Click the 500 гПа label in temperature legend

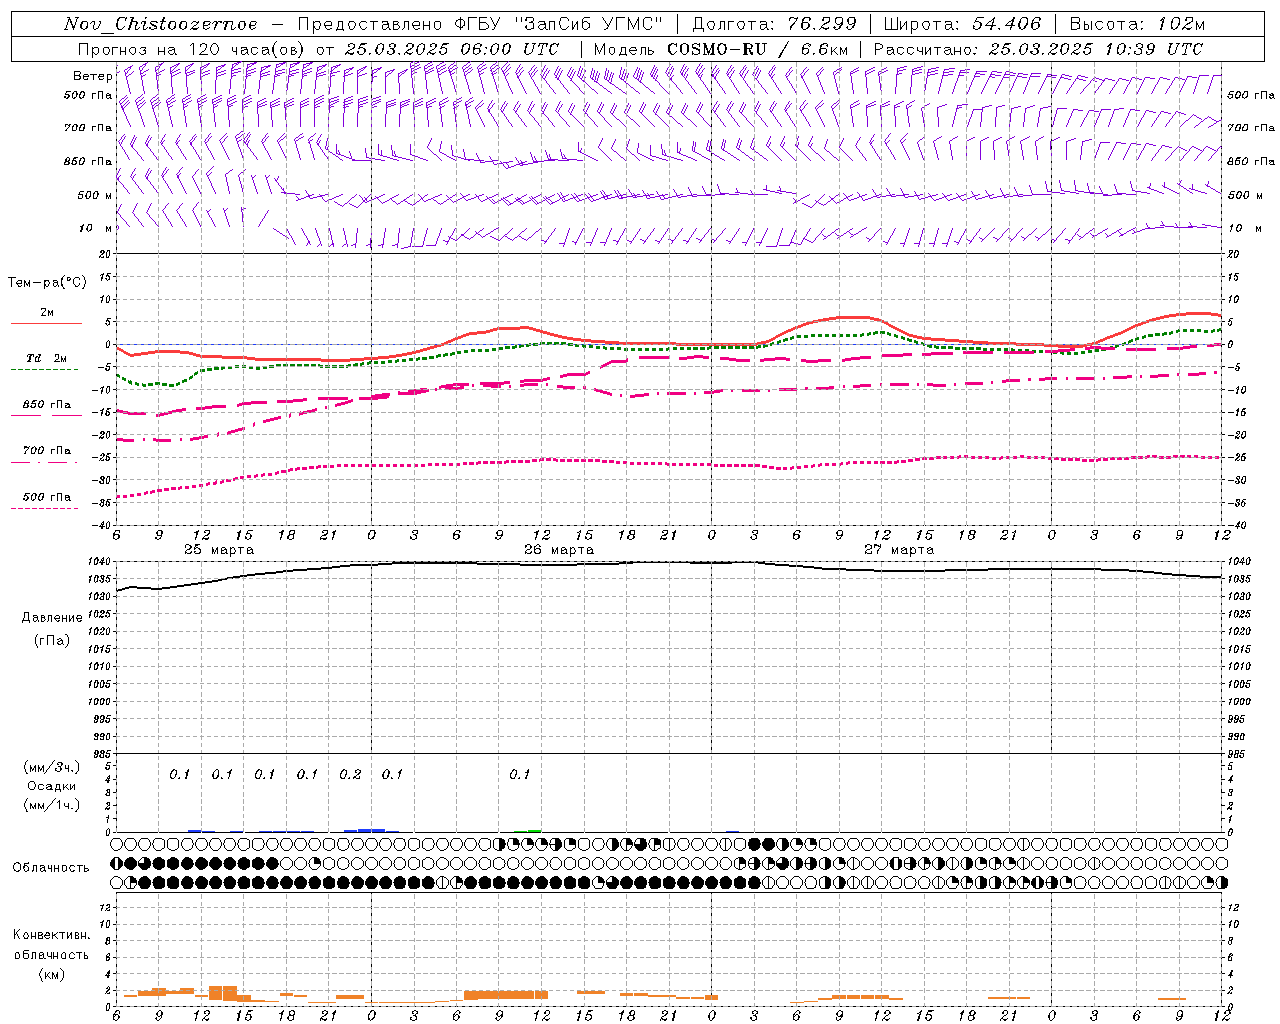(x=47, y=496)
